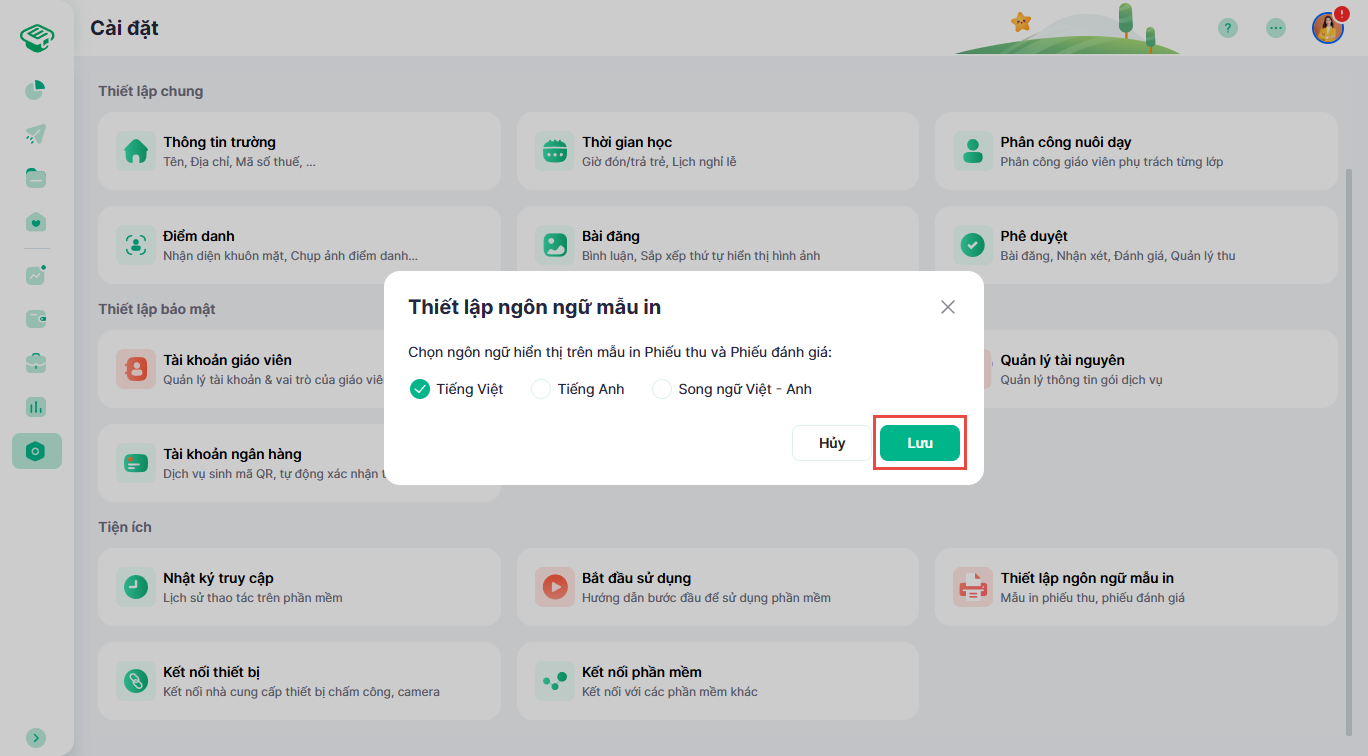Open the Thời gian học settings card
The width and height of the screenshot is (1368, 756).
[x=717, y=152]
